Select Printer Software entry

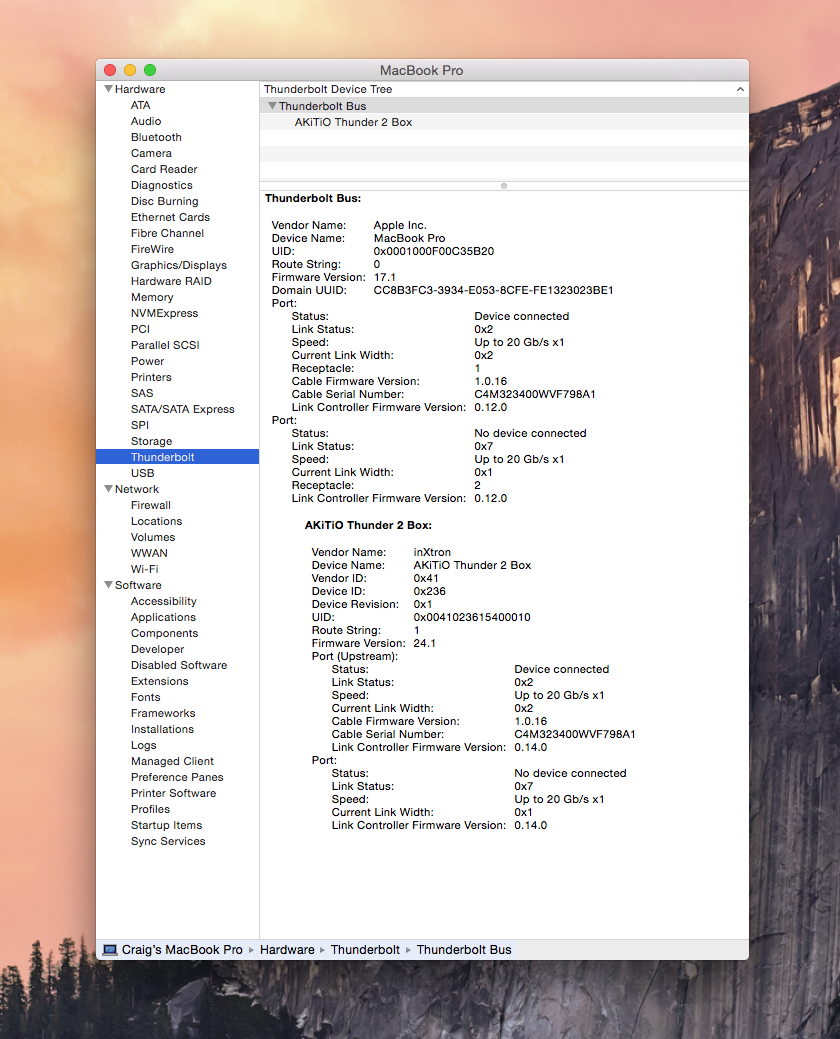[x=174, y=793]
